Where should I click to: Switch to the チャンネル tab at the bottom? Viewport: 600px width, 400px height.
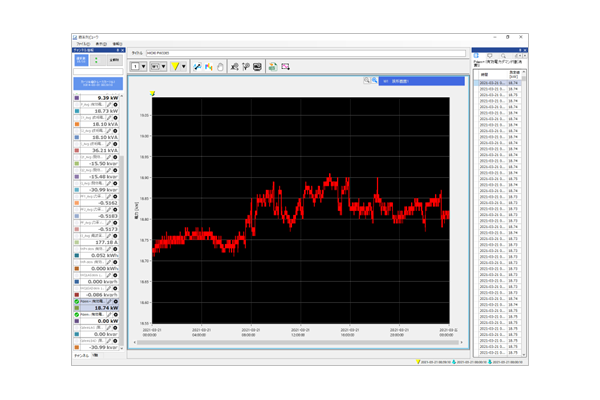(x=81, y=356)
